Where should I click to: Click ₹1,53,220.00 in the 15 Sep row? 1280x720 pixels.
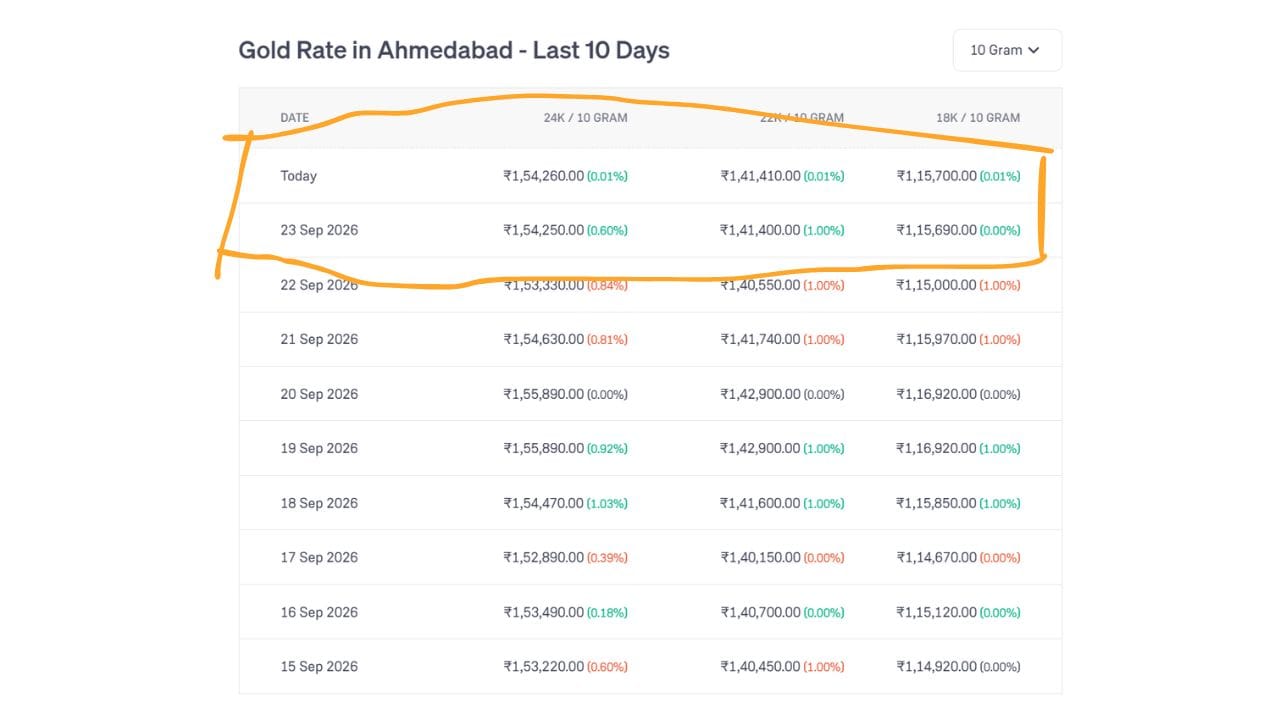(x=543, y=667)
